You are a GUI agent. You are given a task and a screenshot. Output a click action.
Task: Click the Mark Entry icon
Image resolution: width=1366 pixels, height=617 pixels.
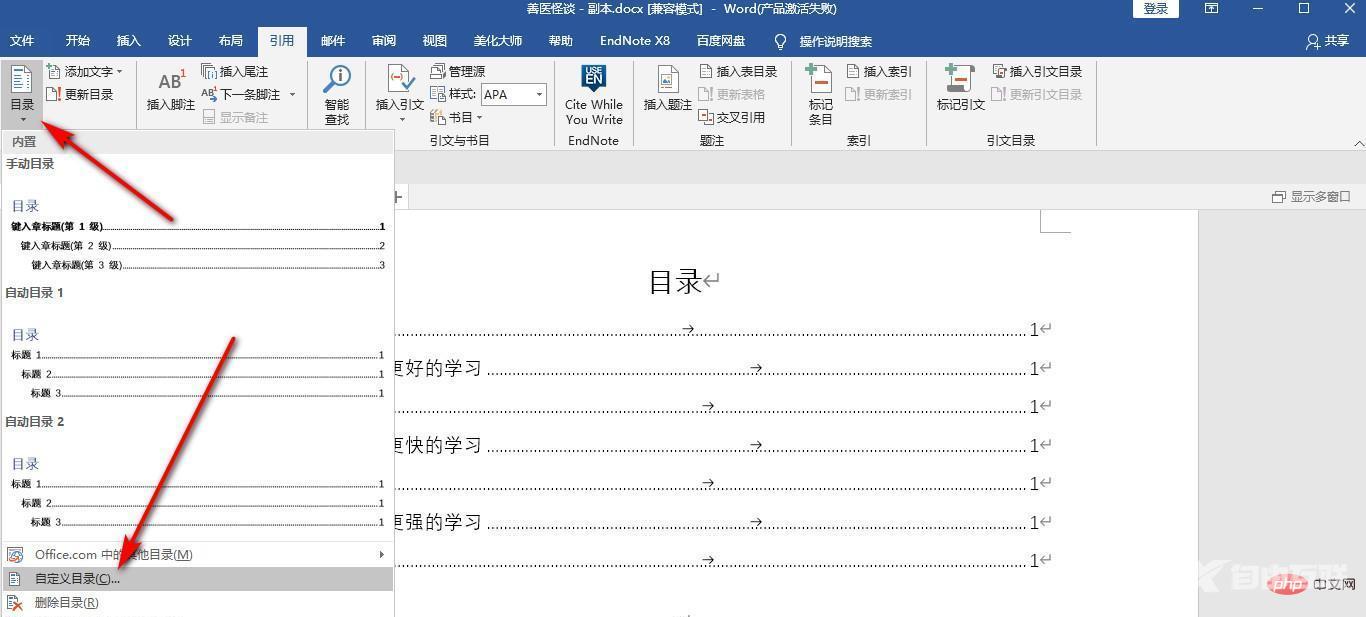point(820,80)
